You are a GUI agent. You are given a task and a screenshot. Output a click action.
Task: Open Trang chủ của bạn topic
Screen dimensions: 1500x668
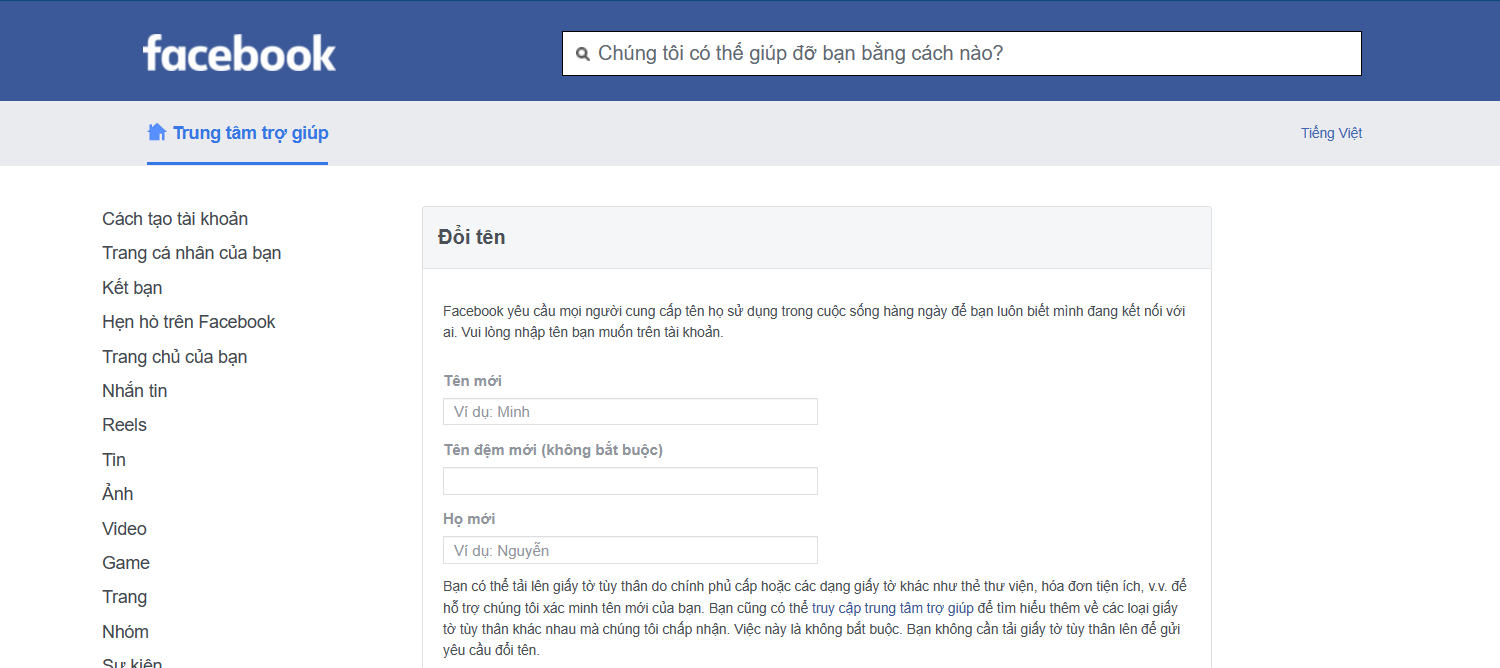175,357
